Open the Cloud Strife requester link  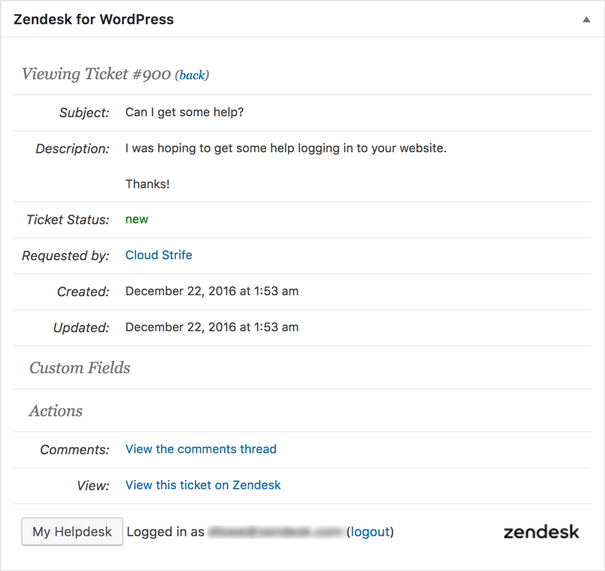tap(159, 255)
